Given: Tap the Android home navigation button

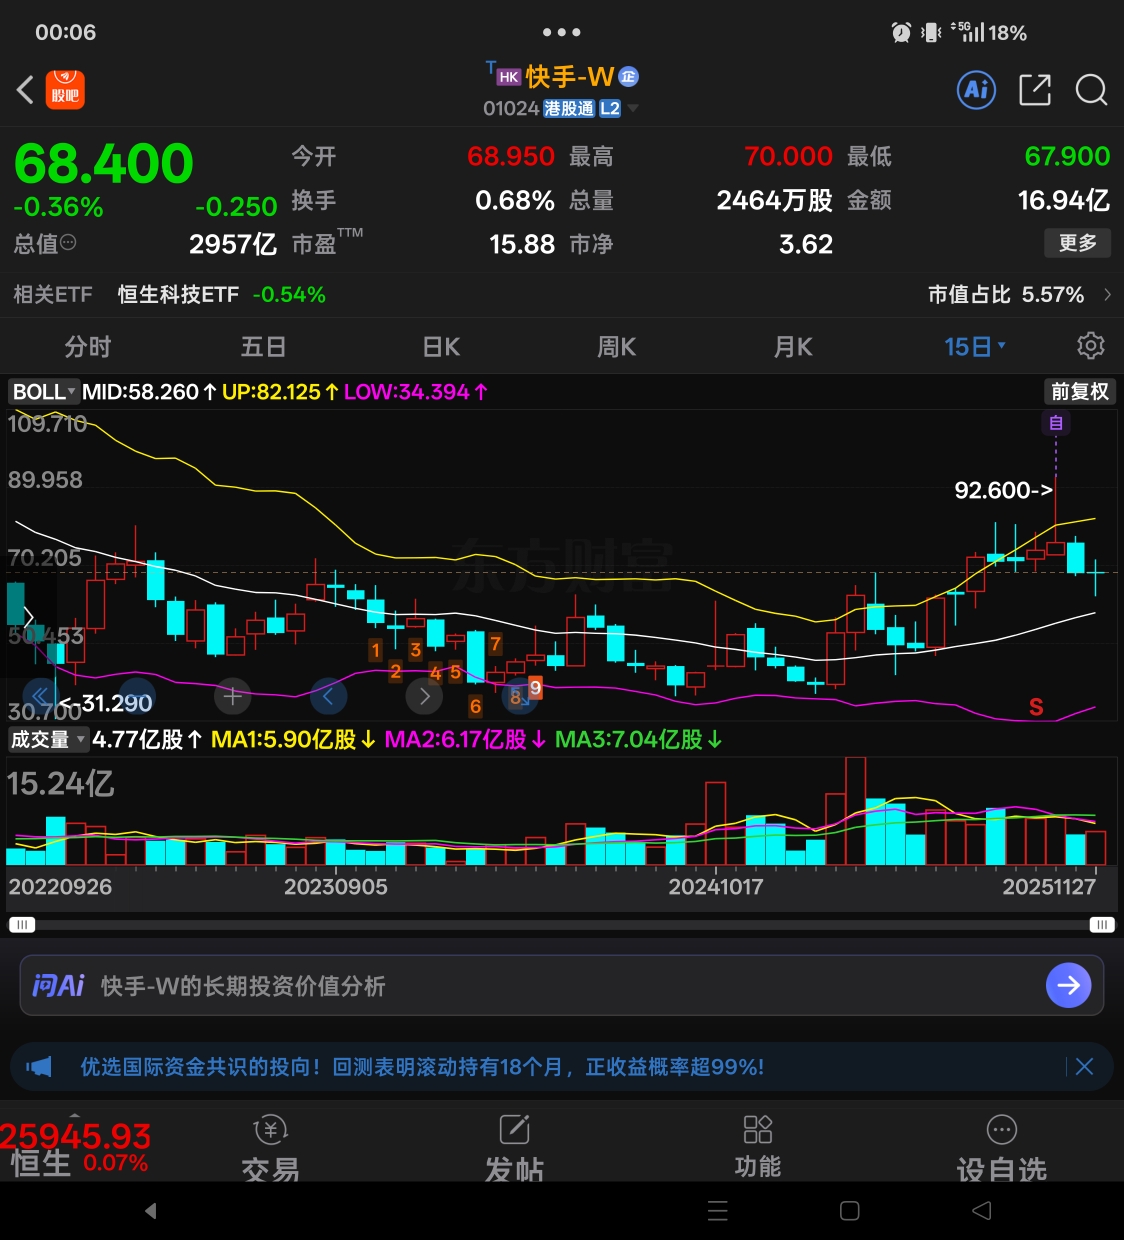Looking at the screenshot, I should point(850,1211).
